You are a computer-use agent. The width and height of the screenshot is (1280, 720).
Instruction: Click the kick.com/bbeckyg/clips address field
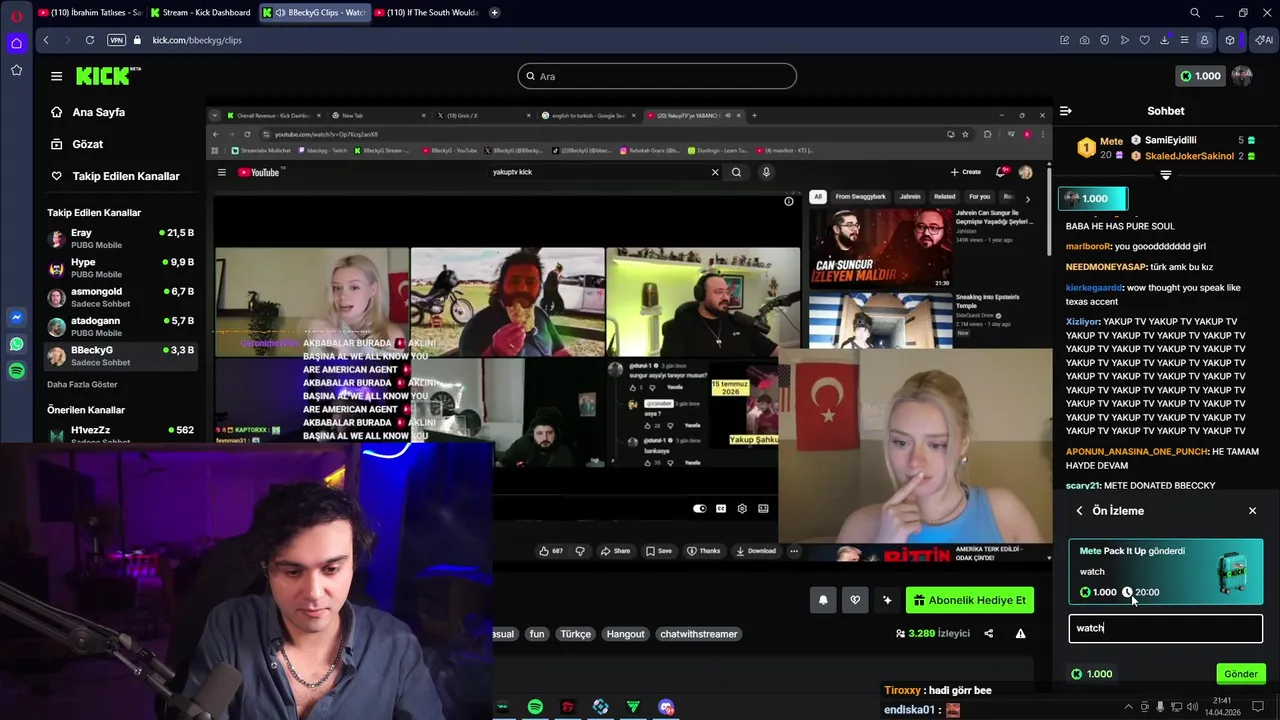pos(197,40)
